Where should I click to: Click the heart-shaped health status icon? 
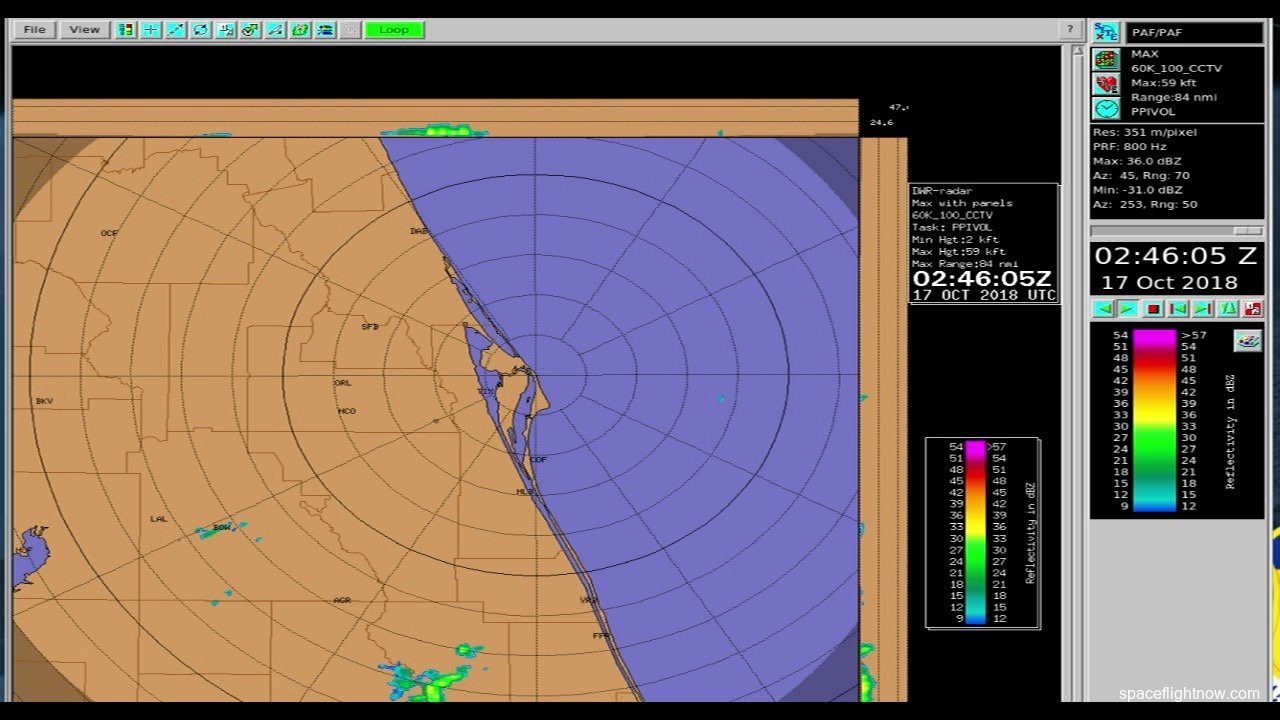tap(1106, 84)
